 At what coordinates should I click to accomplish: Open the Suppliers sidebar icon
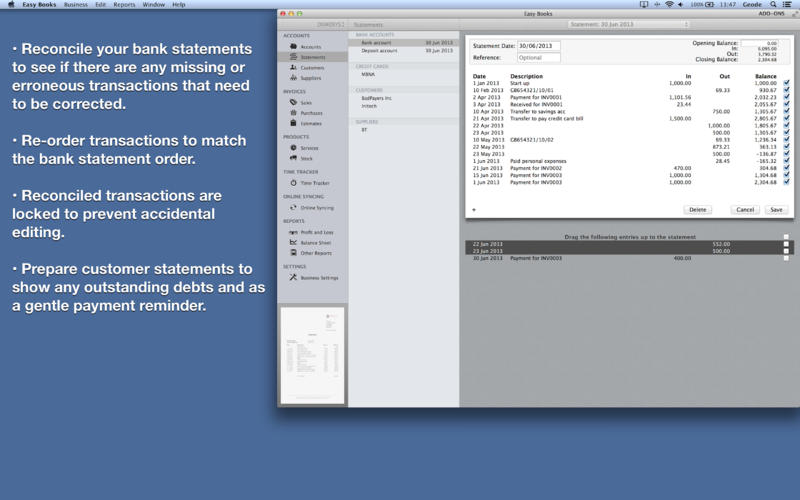click(293, 78)
